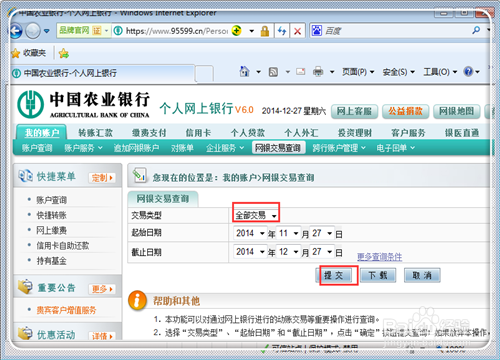The width and height of the screenshot is (500, 360).
Task: Open the end date month 12 dropdown
Action: pyautogui.click(x=289, y=252)
